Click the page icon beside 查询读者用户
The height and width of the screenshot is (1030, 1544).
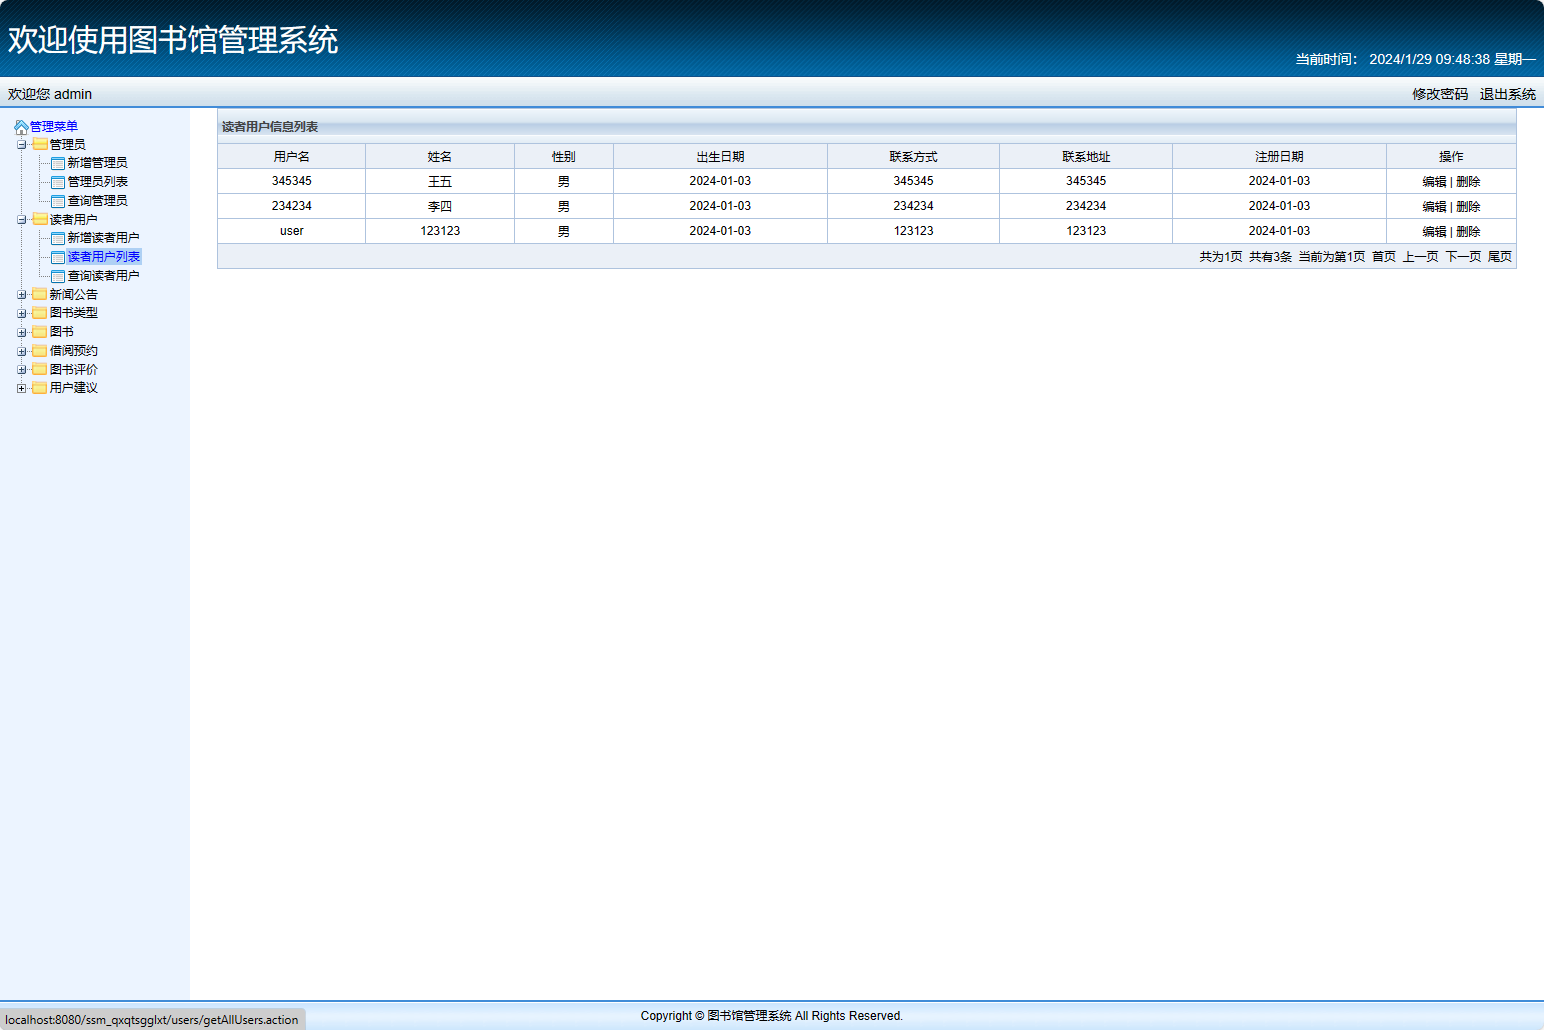coord(58,277)
